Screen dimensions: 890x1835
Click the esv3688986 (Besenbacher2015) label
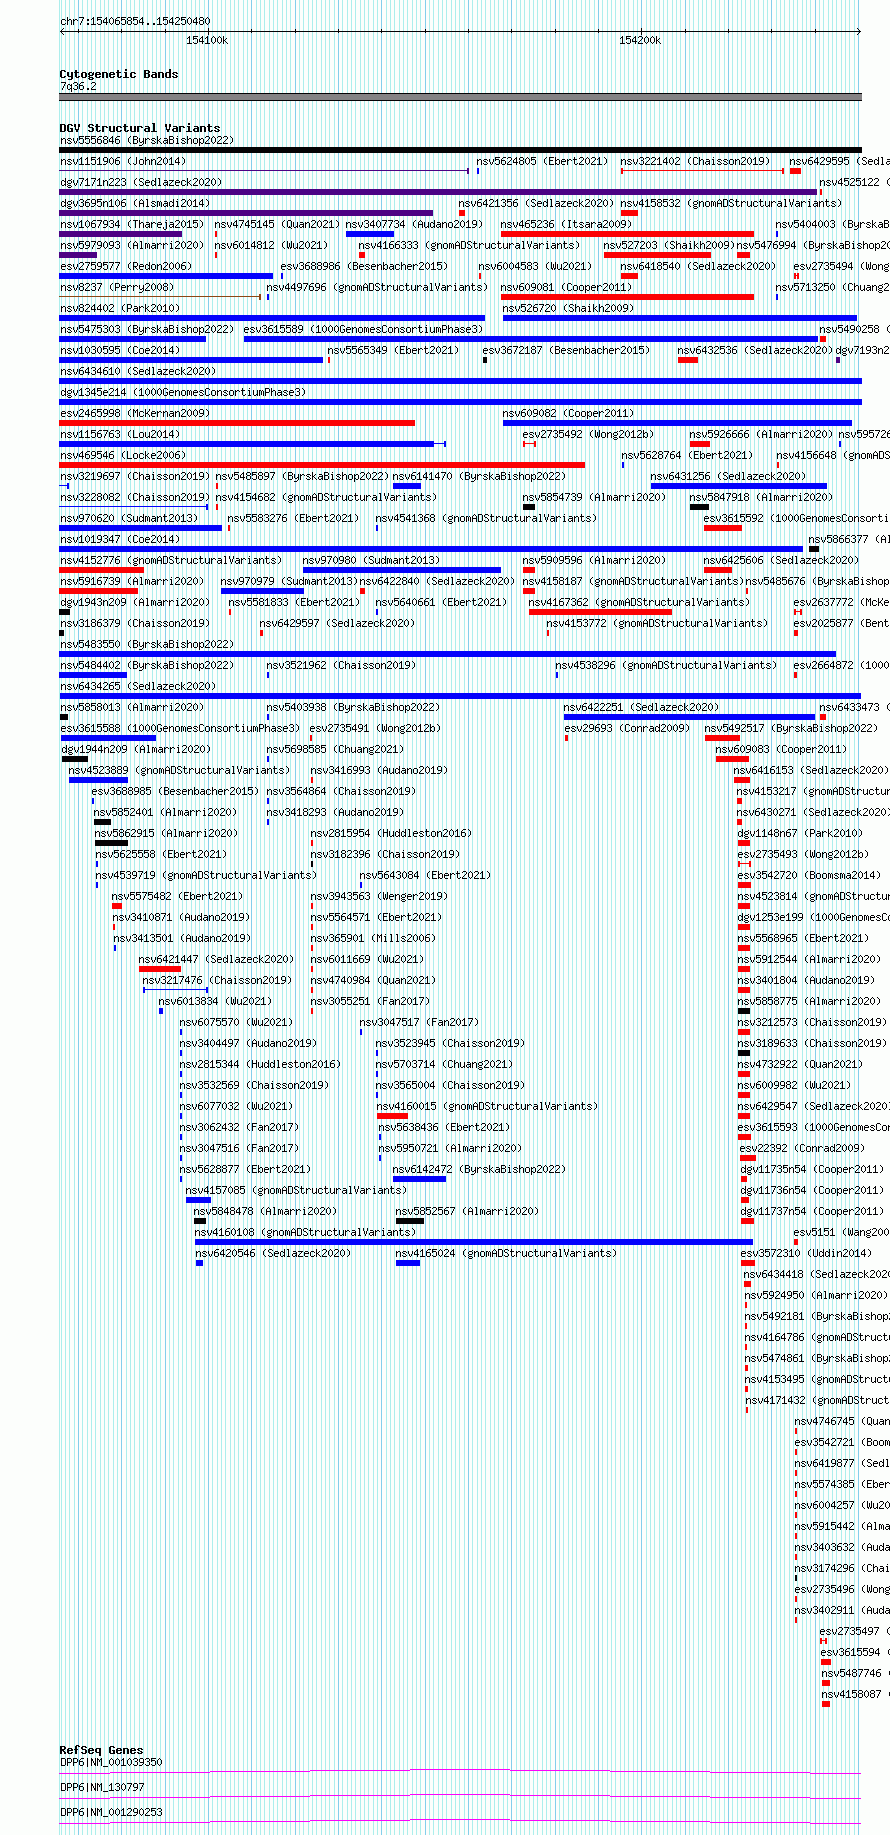(364, 266)
